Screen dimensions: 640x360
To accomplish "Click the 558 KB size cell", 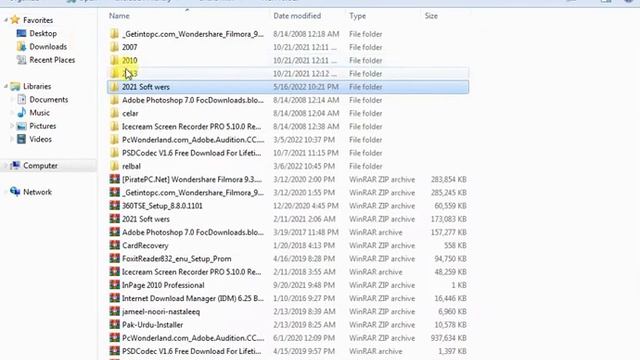I will [x=455, y=245].
